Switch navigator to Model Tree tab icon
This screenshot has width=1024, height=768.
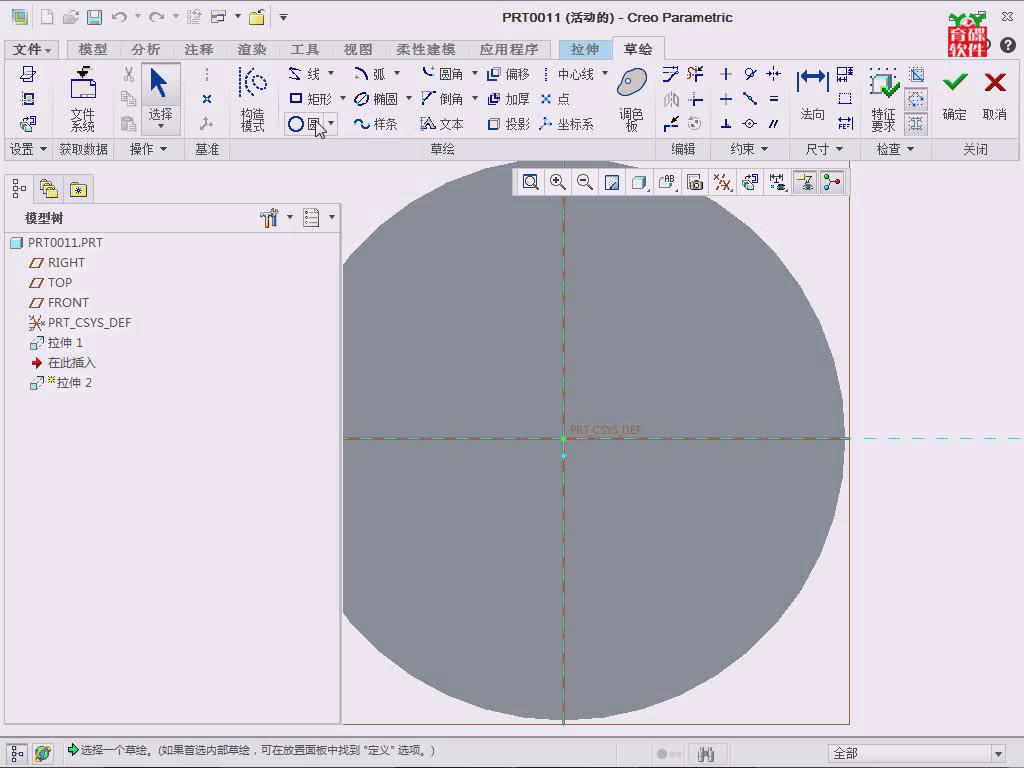click(x=19, y=189)
